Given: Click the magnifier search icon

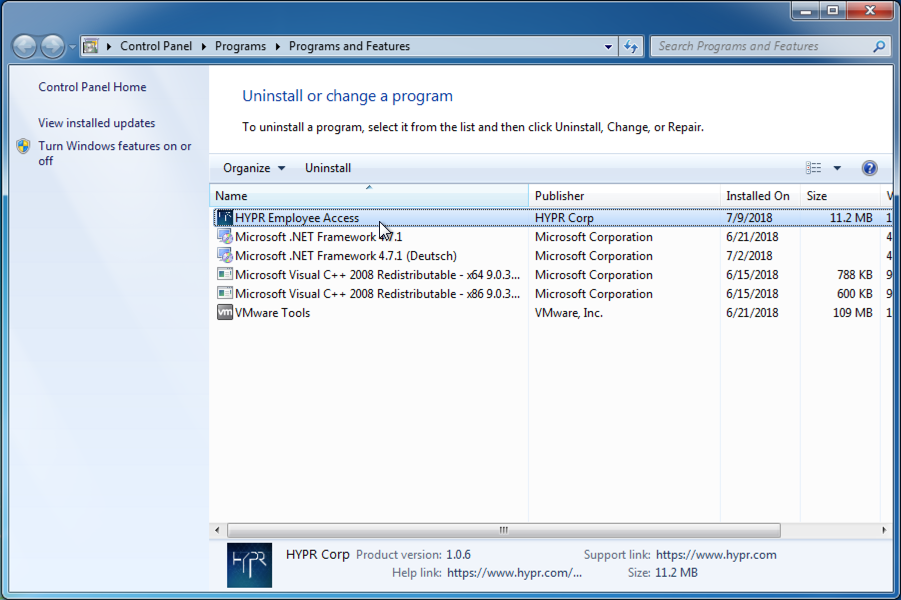Looking at the screenshot, I should pyautogui.click(x=879, y=46).
